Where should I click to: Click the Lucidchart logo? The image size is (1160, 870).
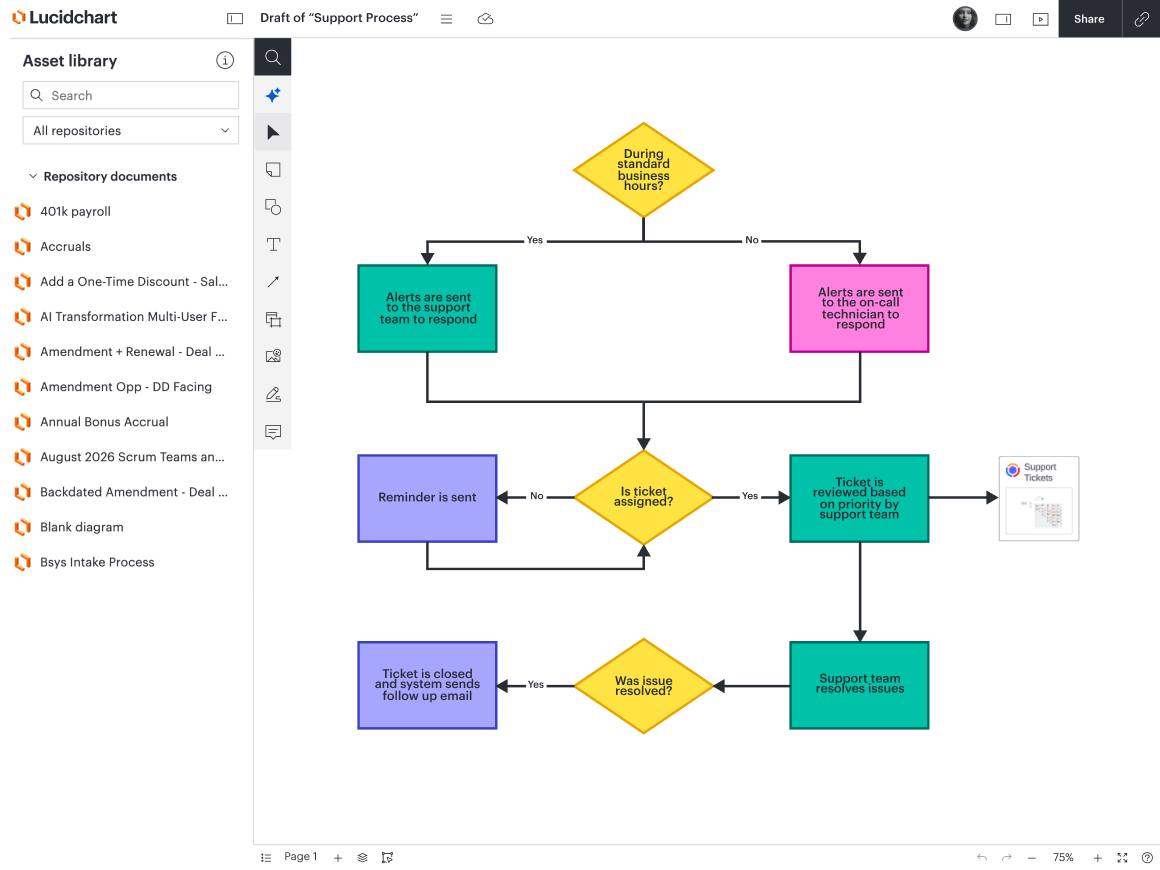point(64,17)
